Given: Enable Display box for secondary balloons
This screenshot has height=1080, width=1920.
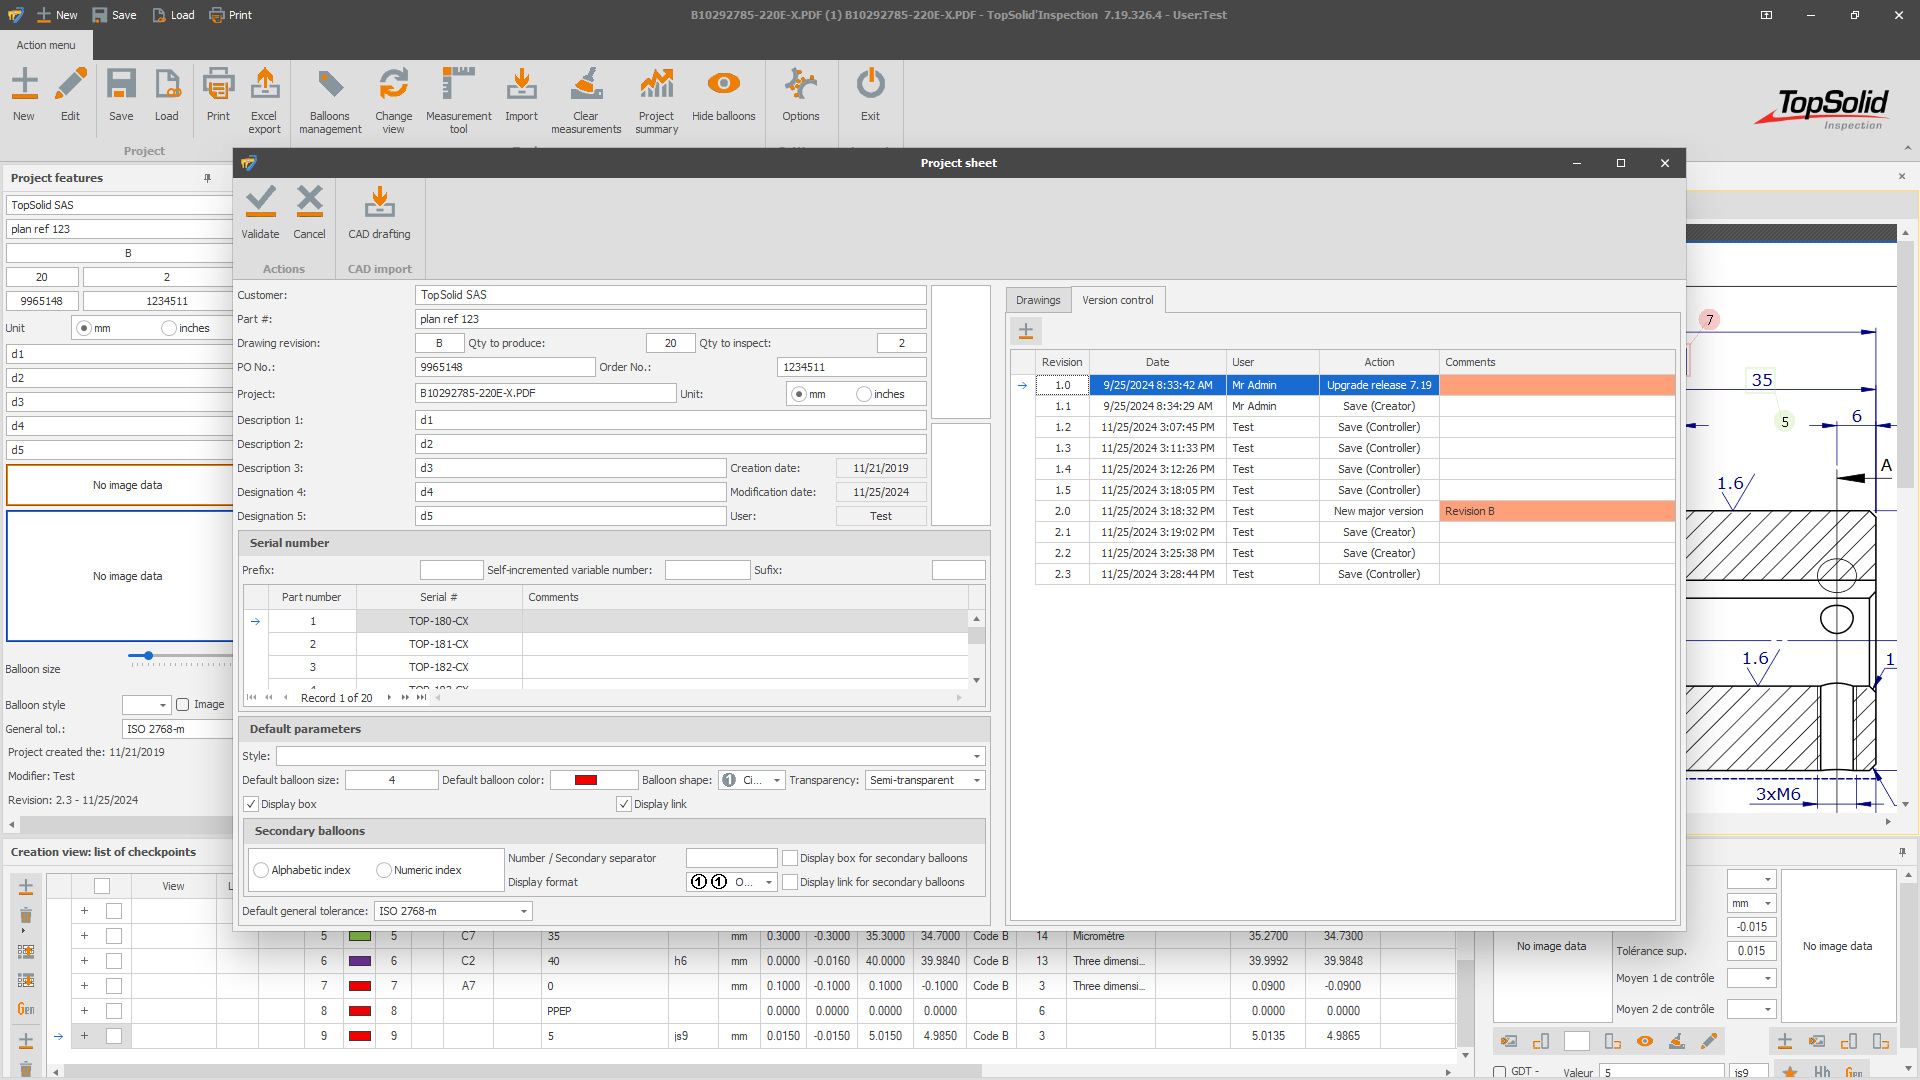Looking at the screenshot, I should (790, 858).
